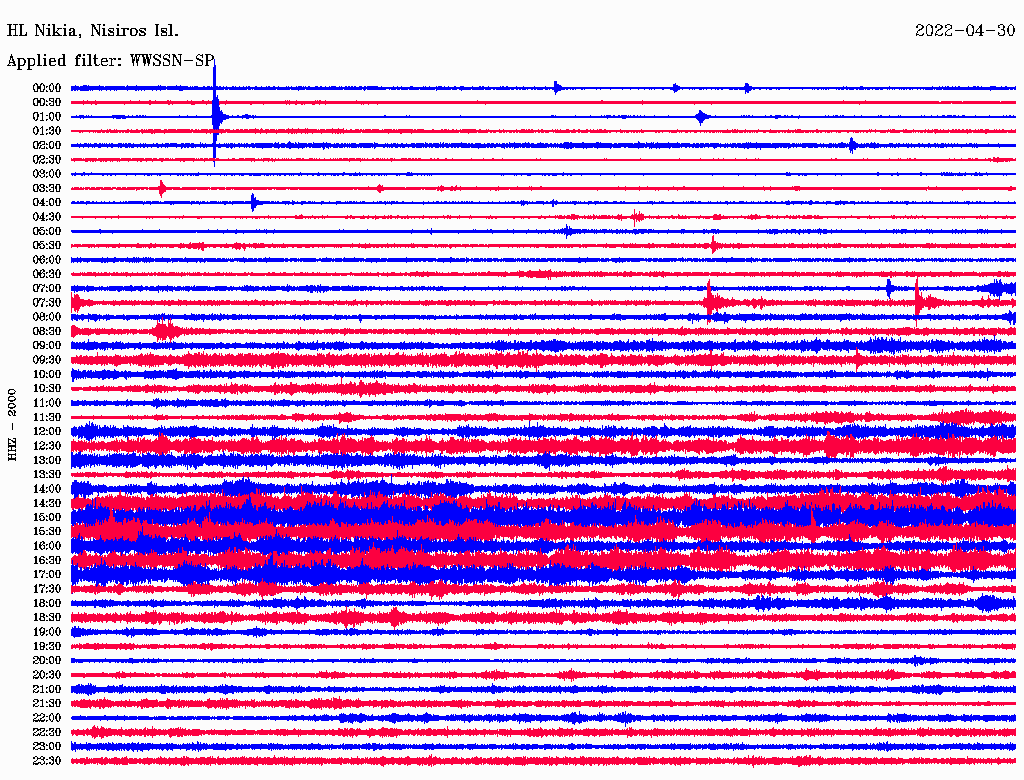Select the 19:00 time label
Viewport: 1024px width, 780px height.
47,632
